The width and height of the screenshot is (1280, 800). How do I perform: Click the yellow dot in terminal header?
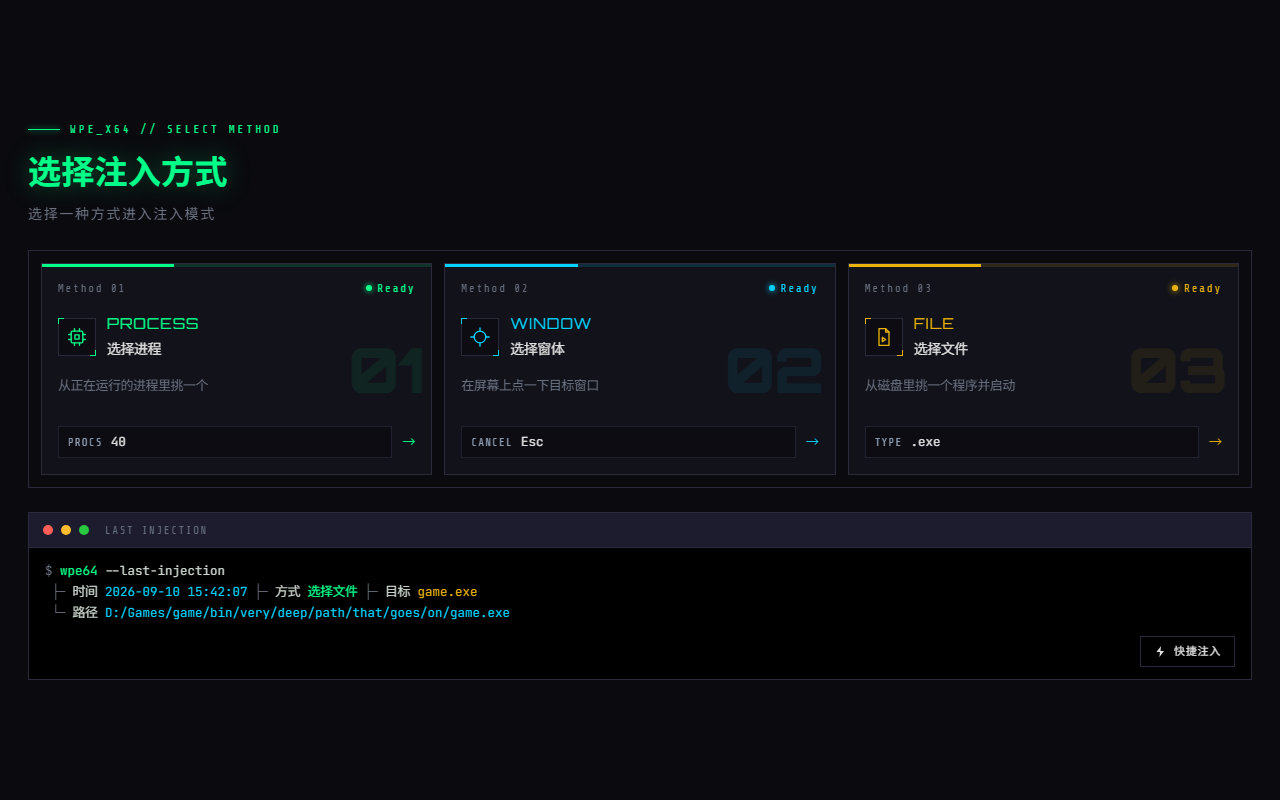tap(66, 530)
